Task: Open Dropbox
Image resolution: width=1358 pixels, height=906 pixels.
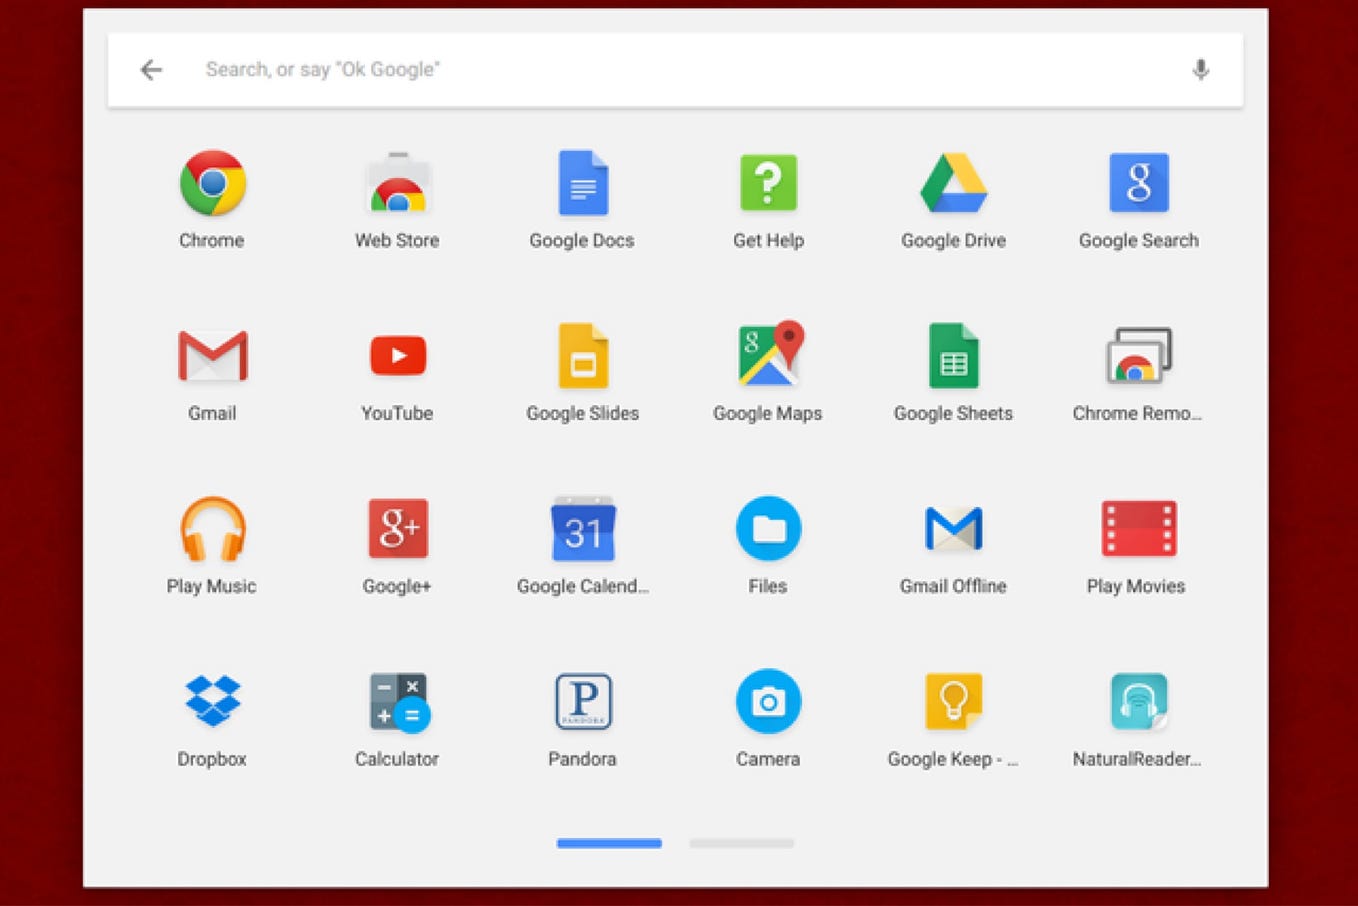Action: pyautogui.click(x=212, y=702)
